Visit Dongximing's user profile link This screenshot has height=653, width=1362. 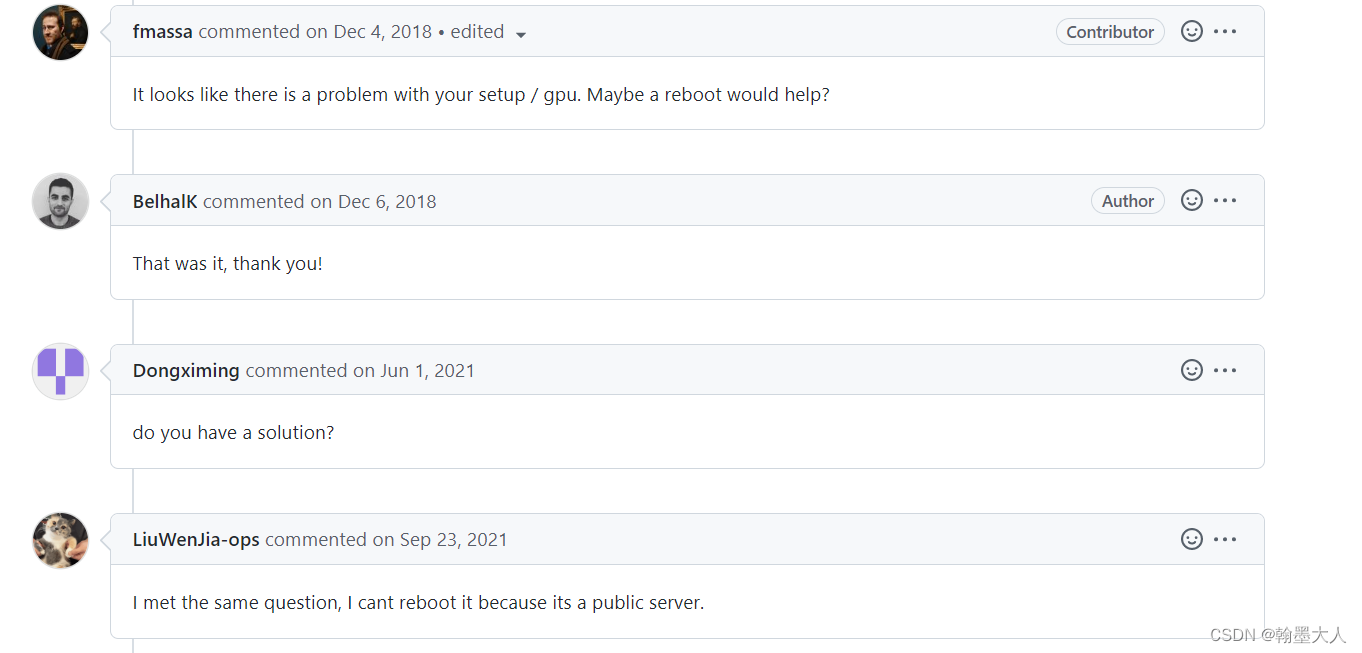coord(186,370)
